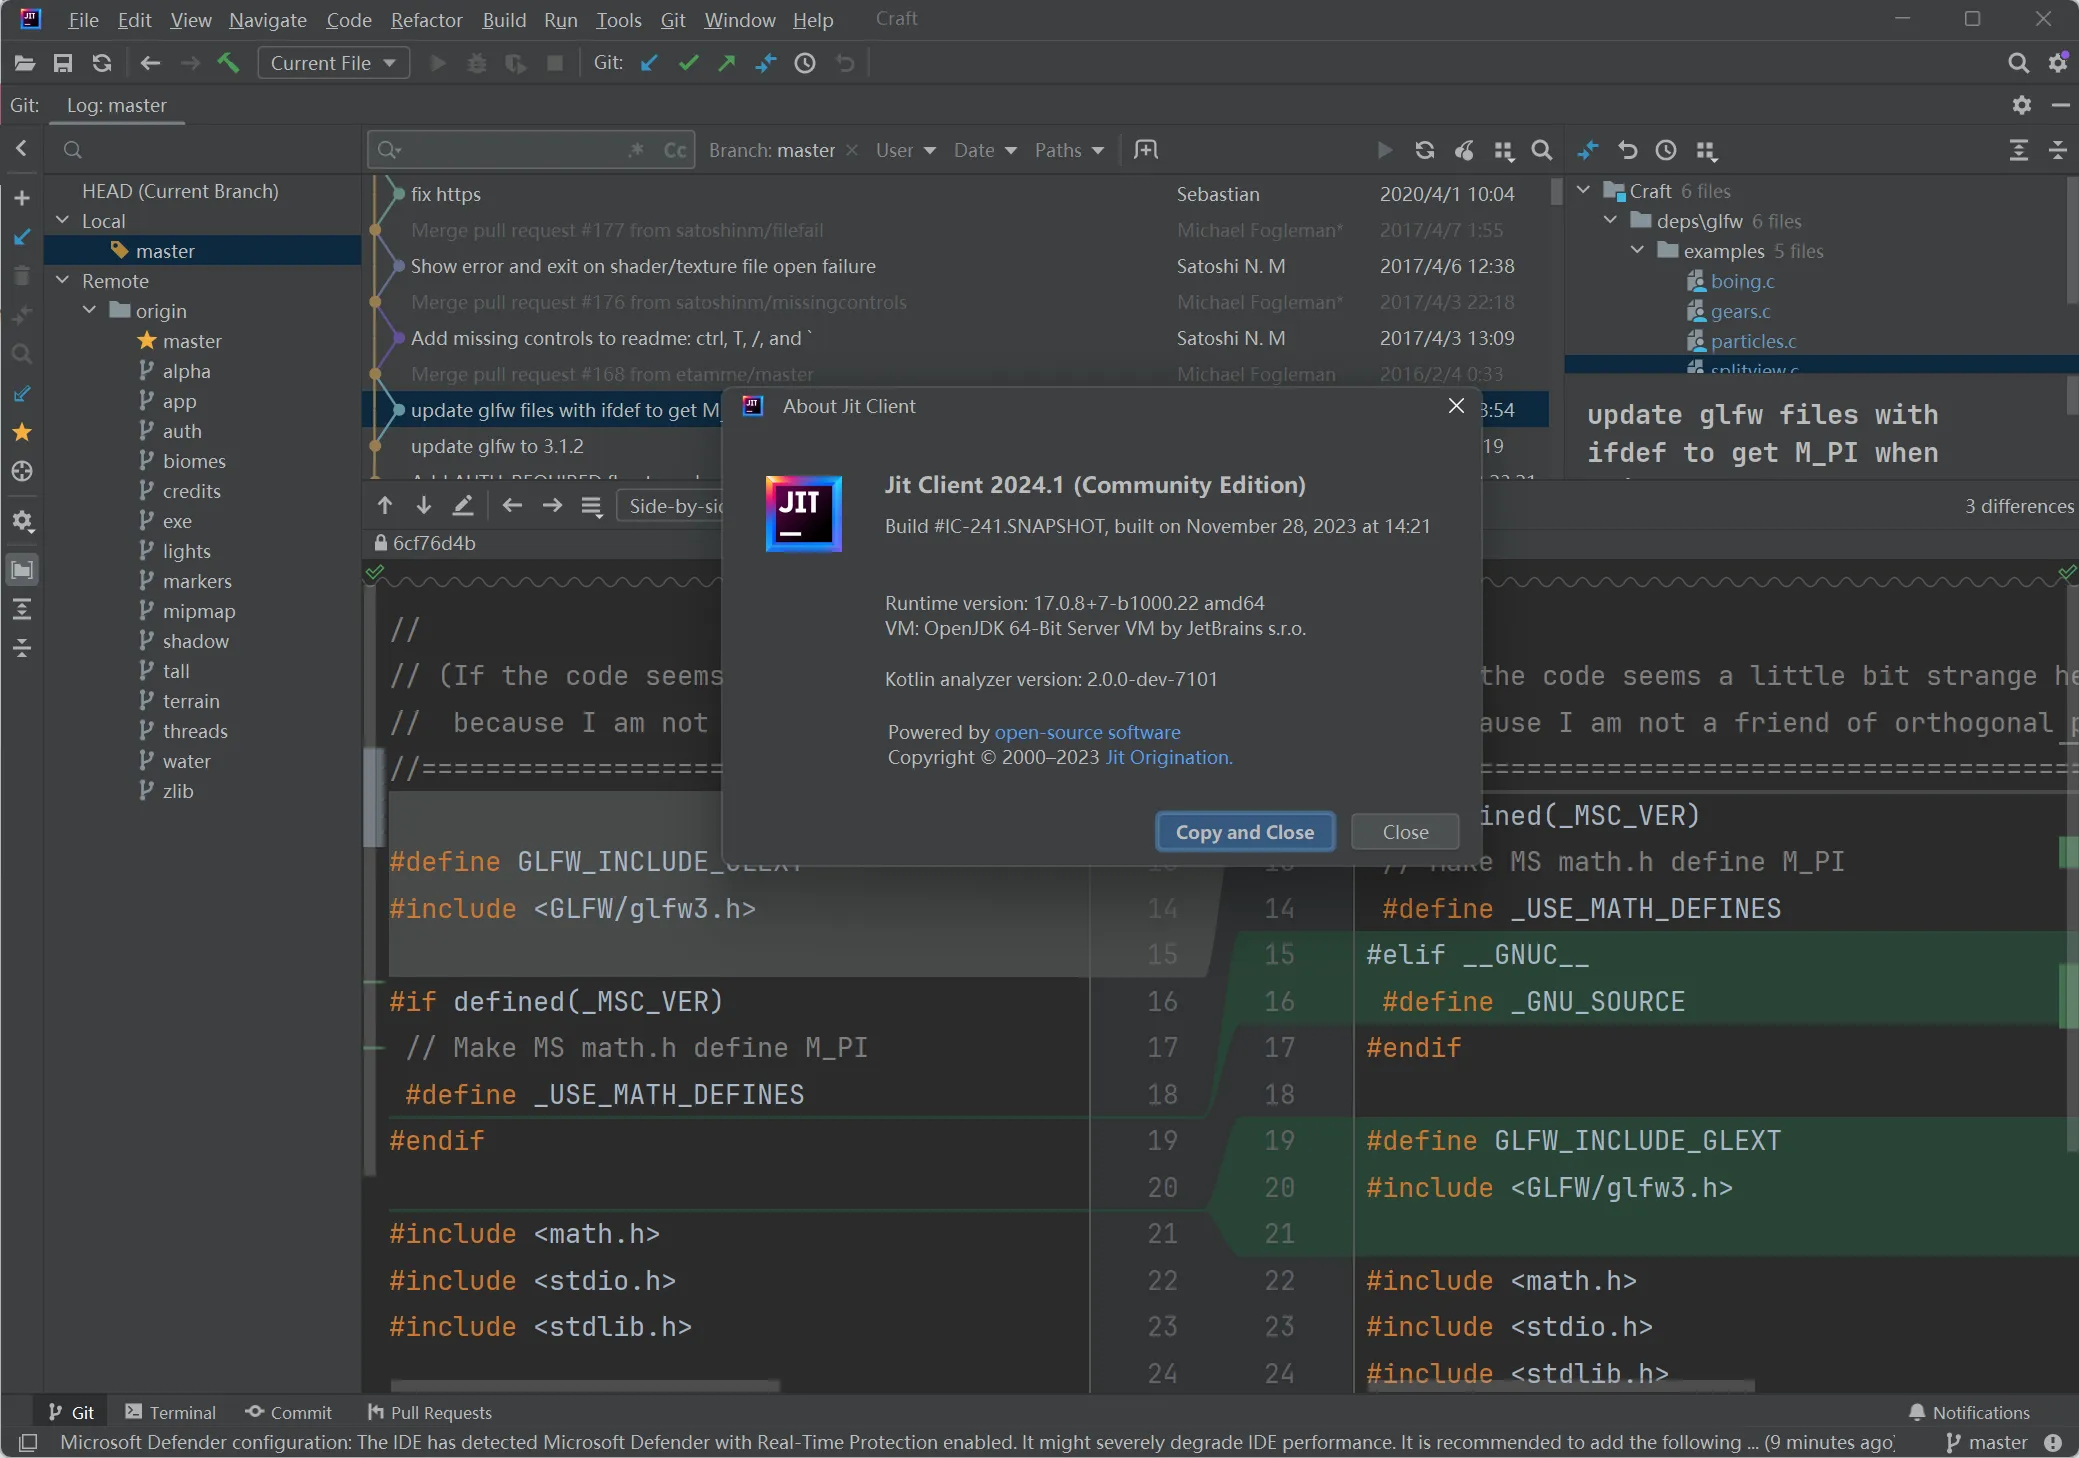Collapse the Local branches node
The width and height of the screenshot is (2079, 1458).
tap(63, 220)
